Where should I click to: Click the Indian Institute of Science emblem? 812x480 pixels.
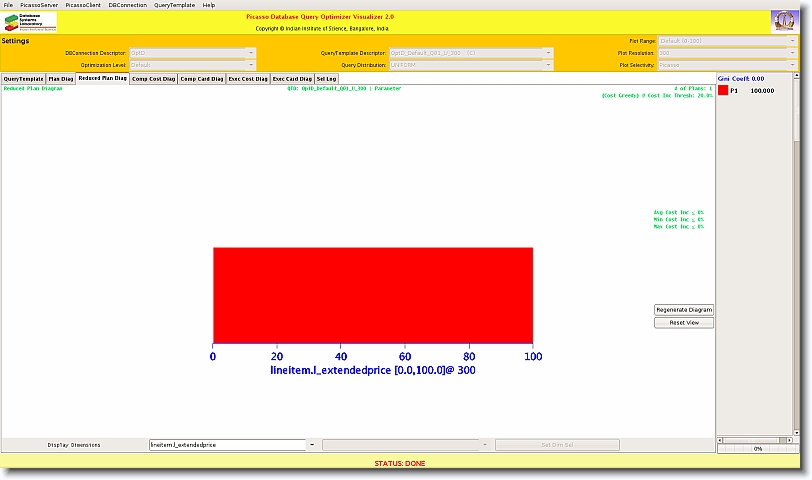click(x=784, y=22)
